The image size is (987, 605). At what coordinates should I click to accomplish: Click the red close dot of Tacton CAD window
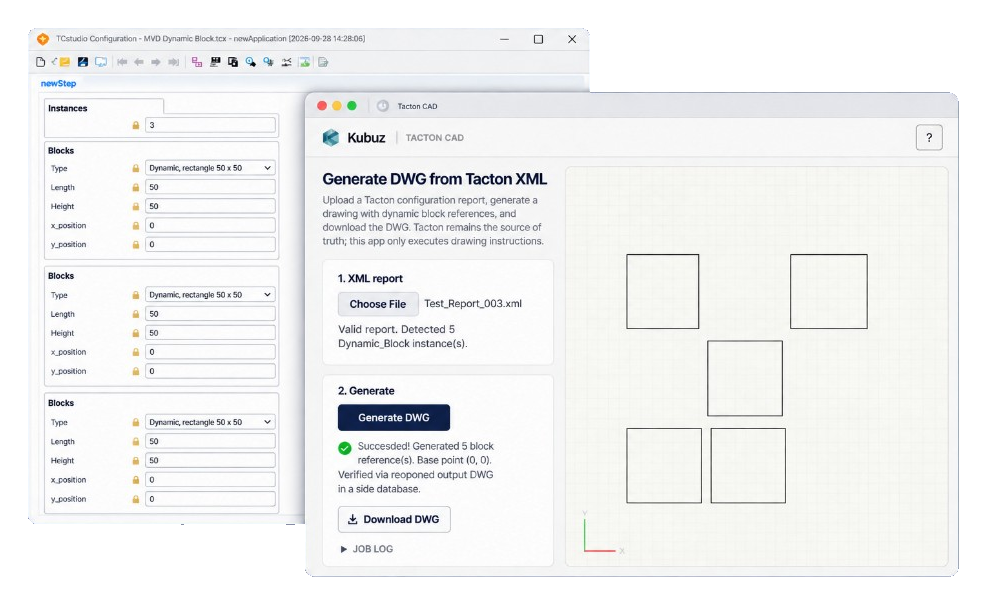pos(322,106)
